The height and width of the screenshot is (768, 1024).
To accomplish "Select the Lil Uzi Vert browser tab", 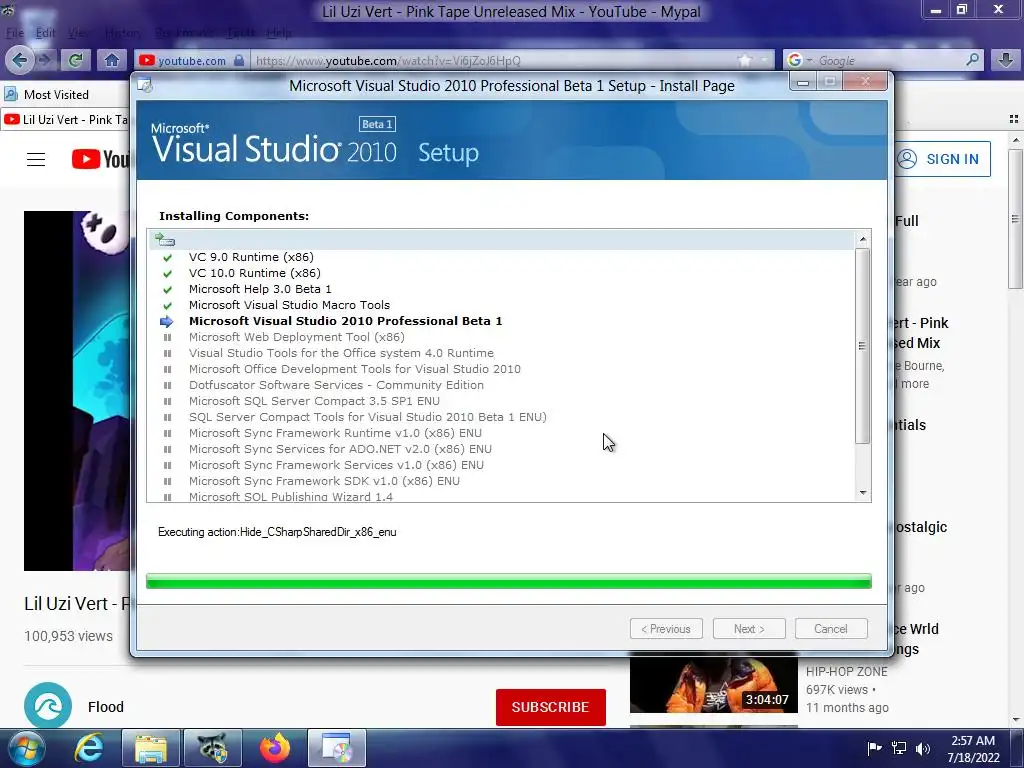I will coord(66,120).
